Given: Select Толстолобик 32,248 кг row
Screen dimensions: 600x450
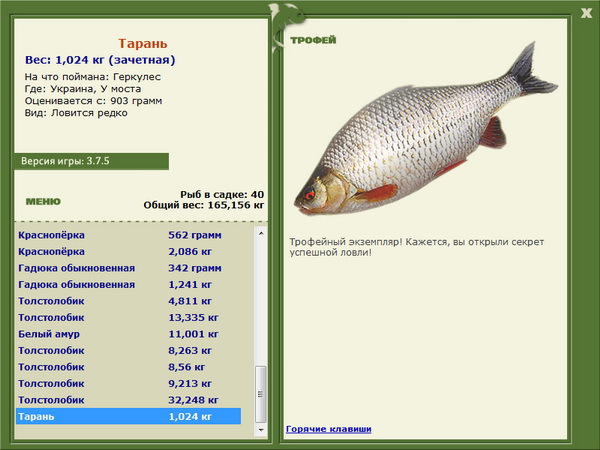Looking at the screenshot, I should [x=129, y=399].
